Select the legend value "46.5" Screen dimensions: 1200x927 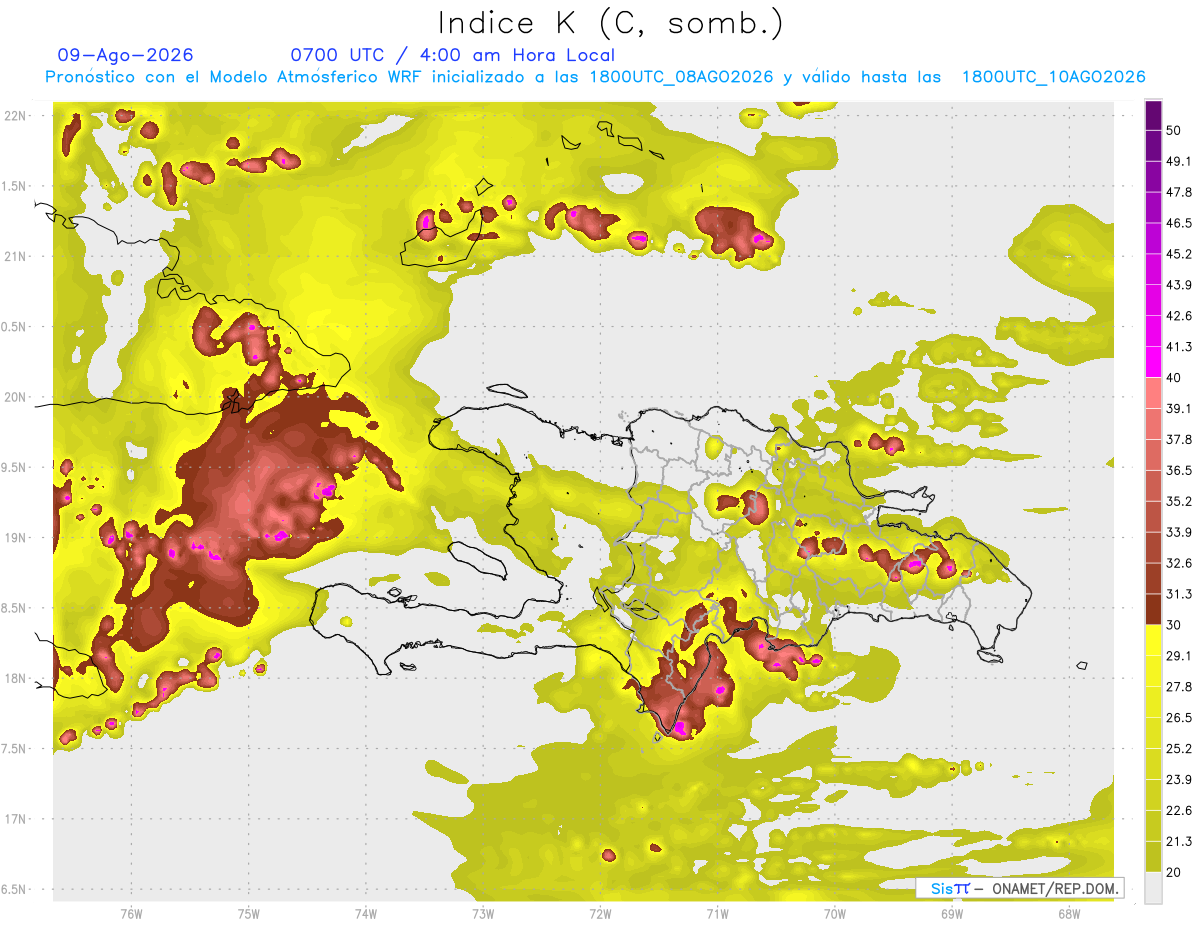1179,223
